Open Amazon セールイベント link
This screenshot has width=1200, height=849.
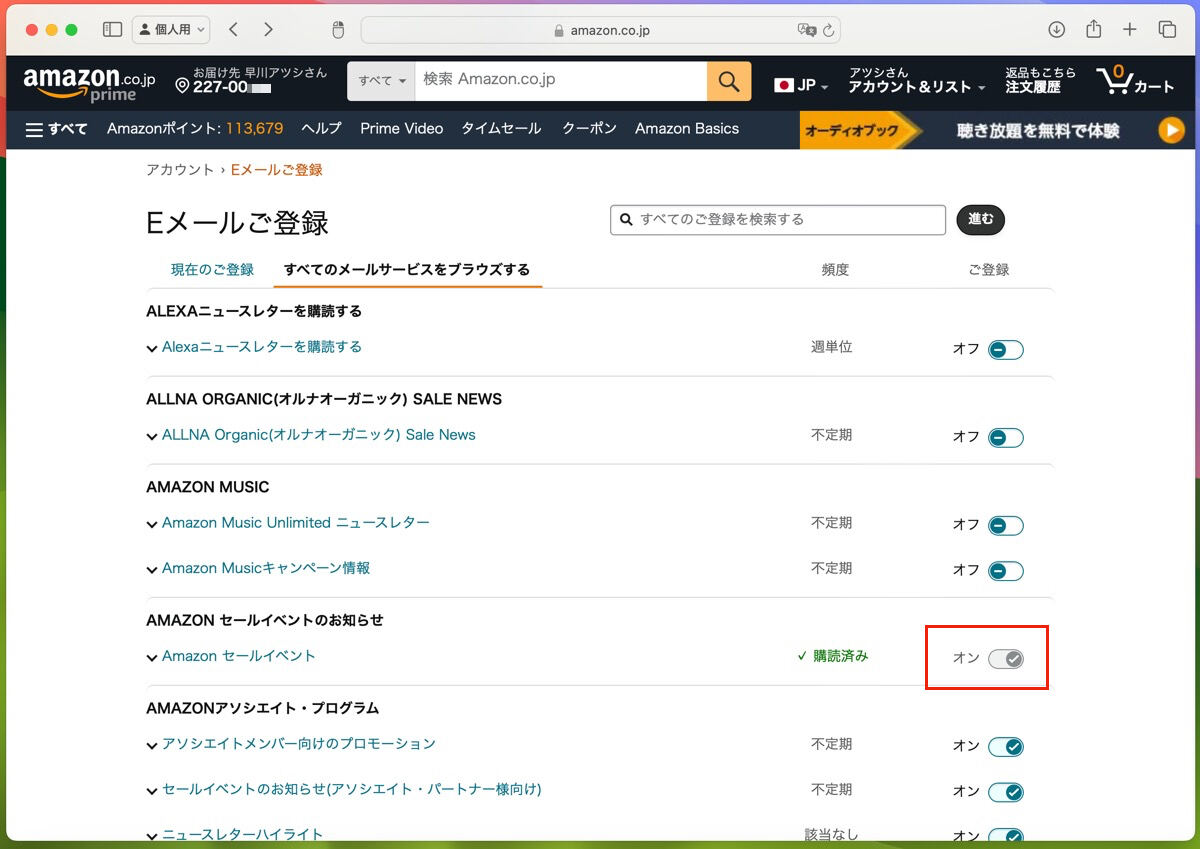(239, 656)
